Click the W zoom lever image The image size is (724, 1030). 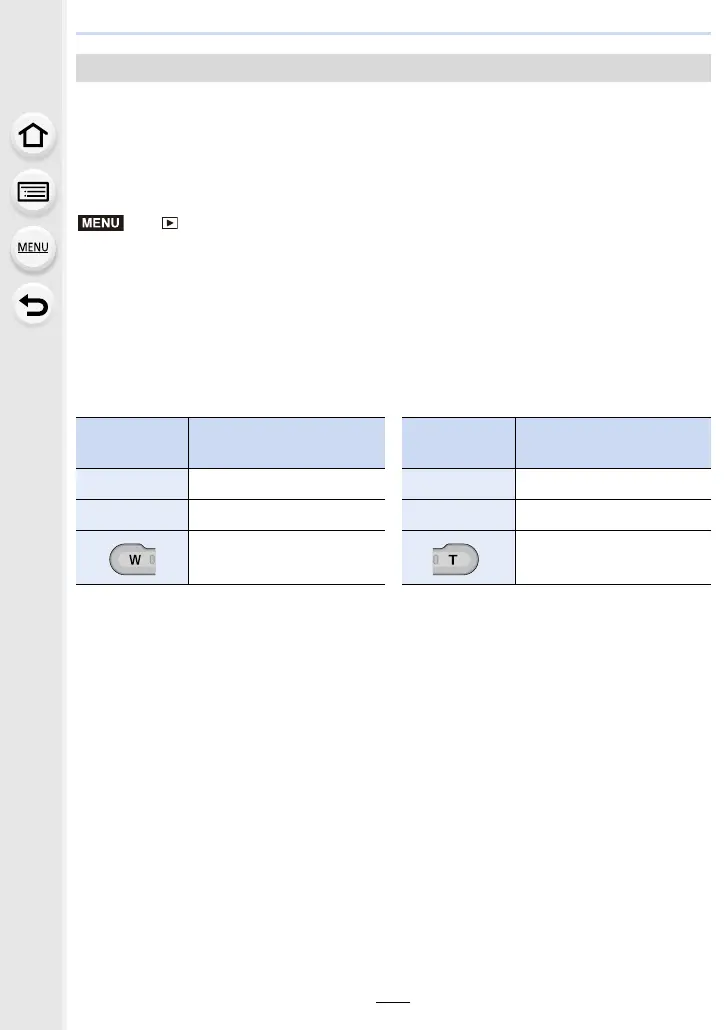(133, 559)
